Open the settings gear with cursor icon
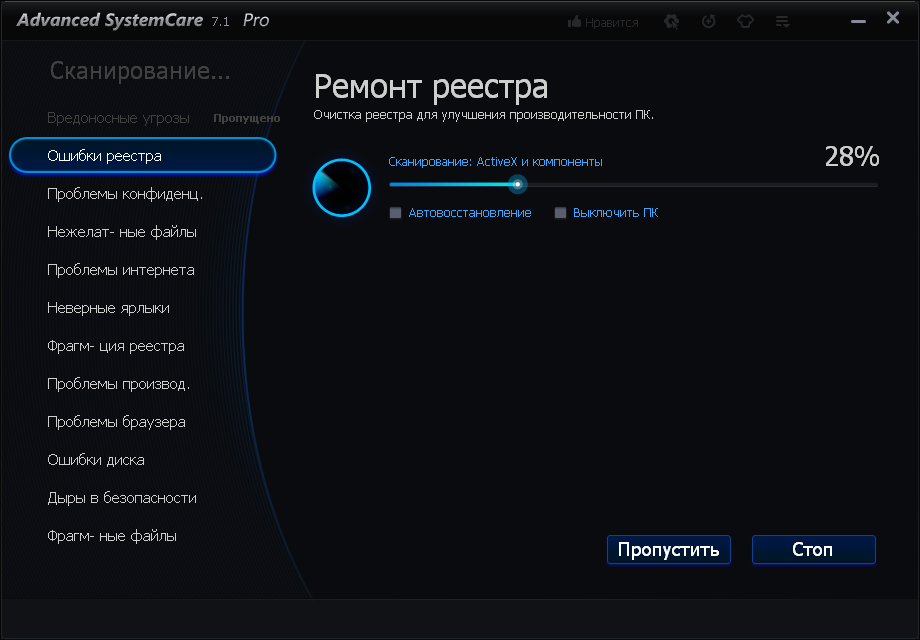Image resolution: width=920 pixels, height=640 pixels. [671, 22]
